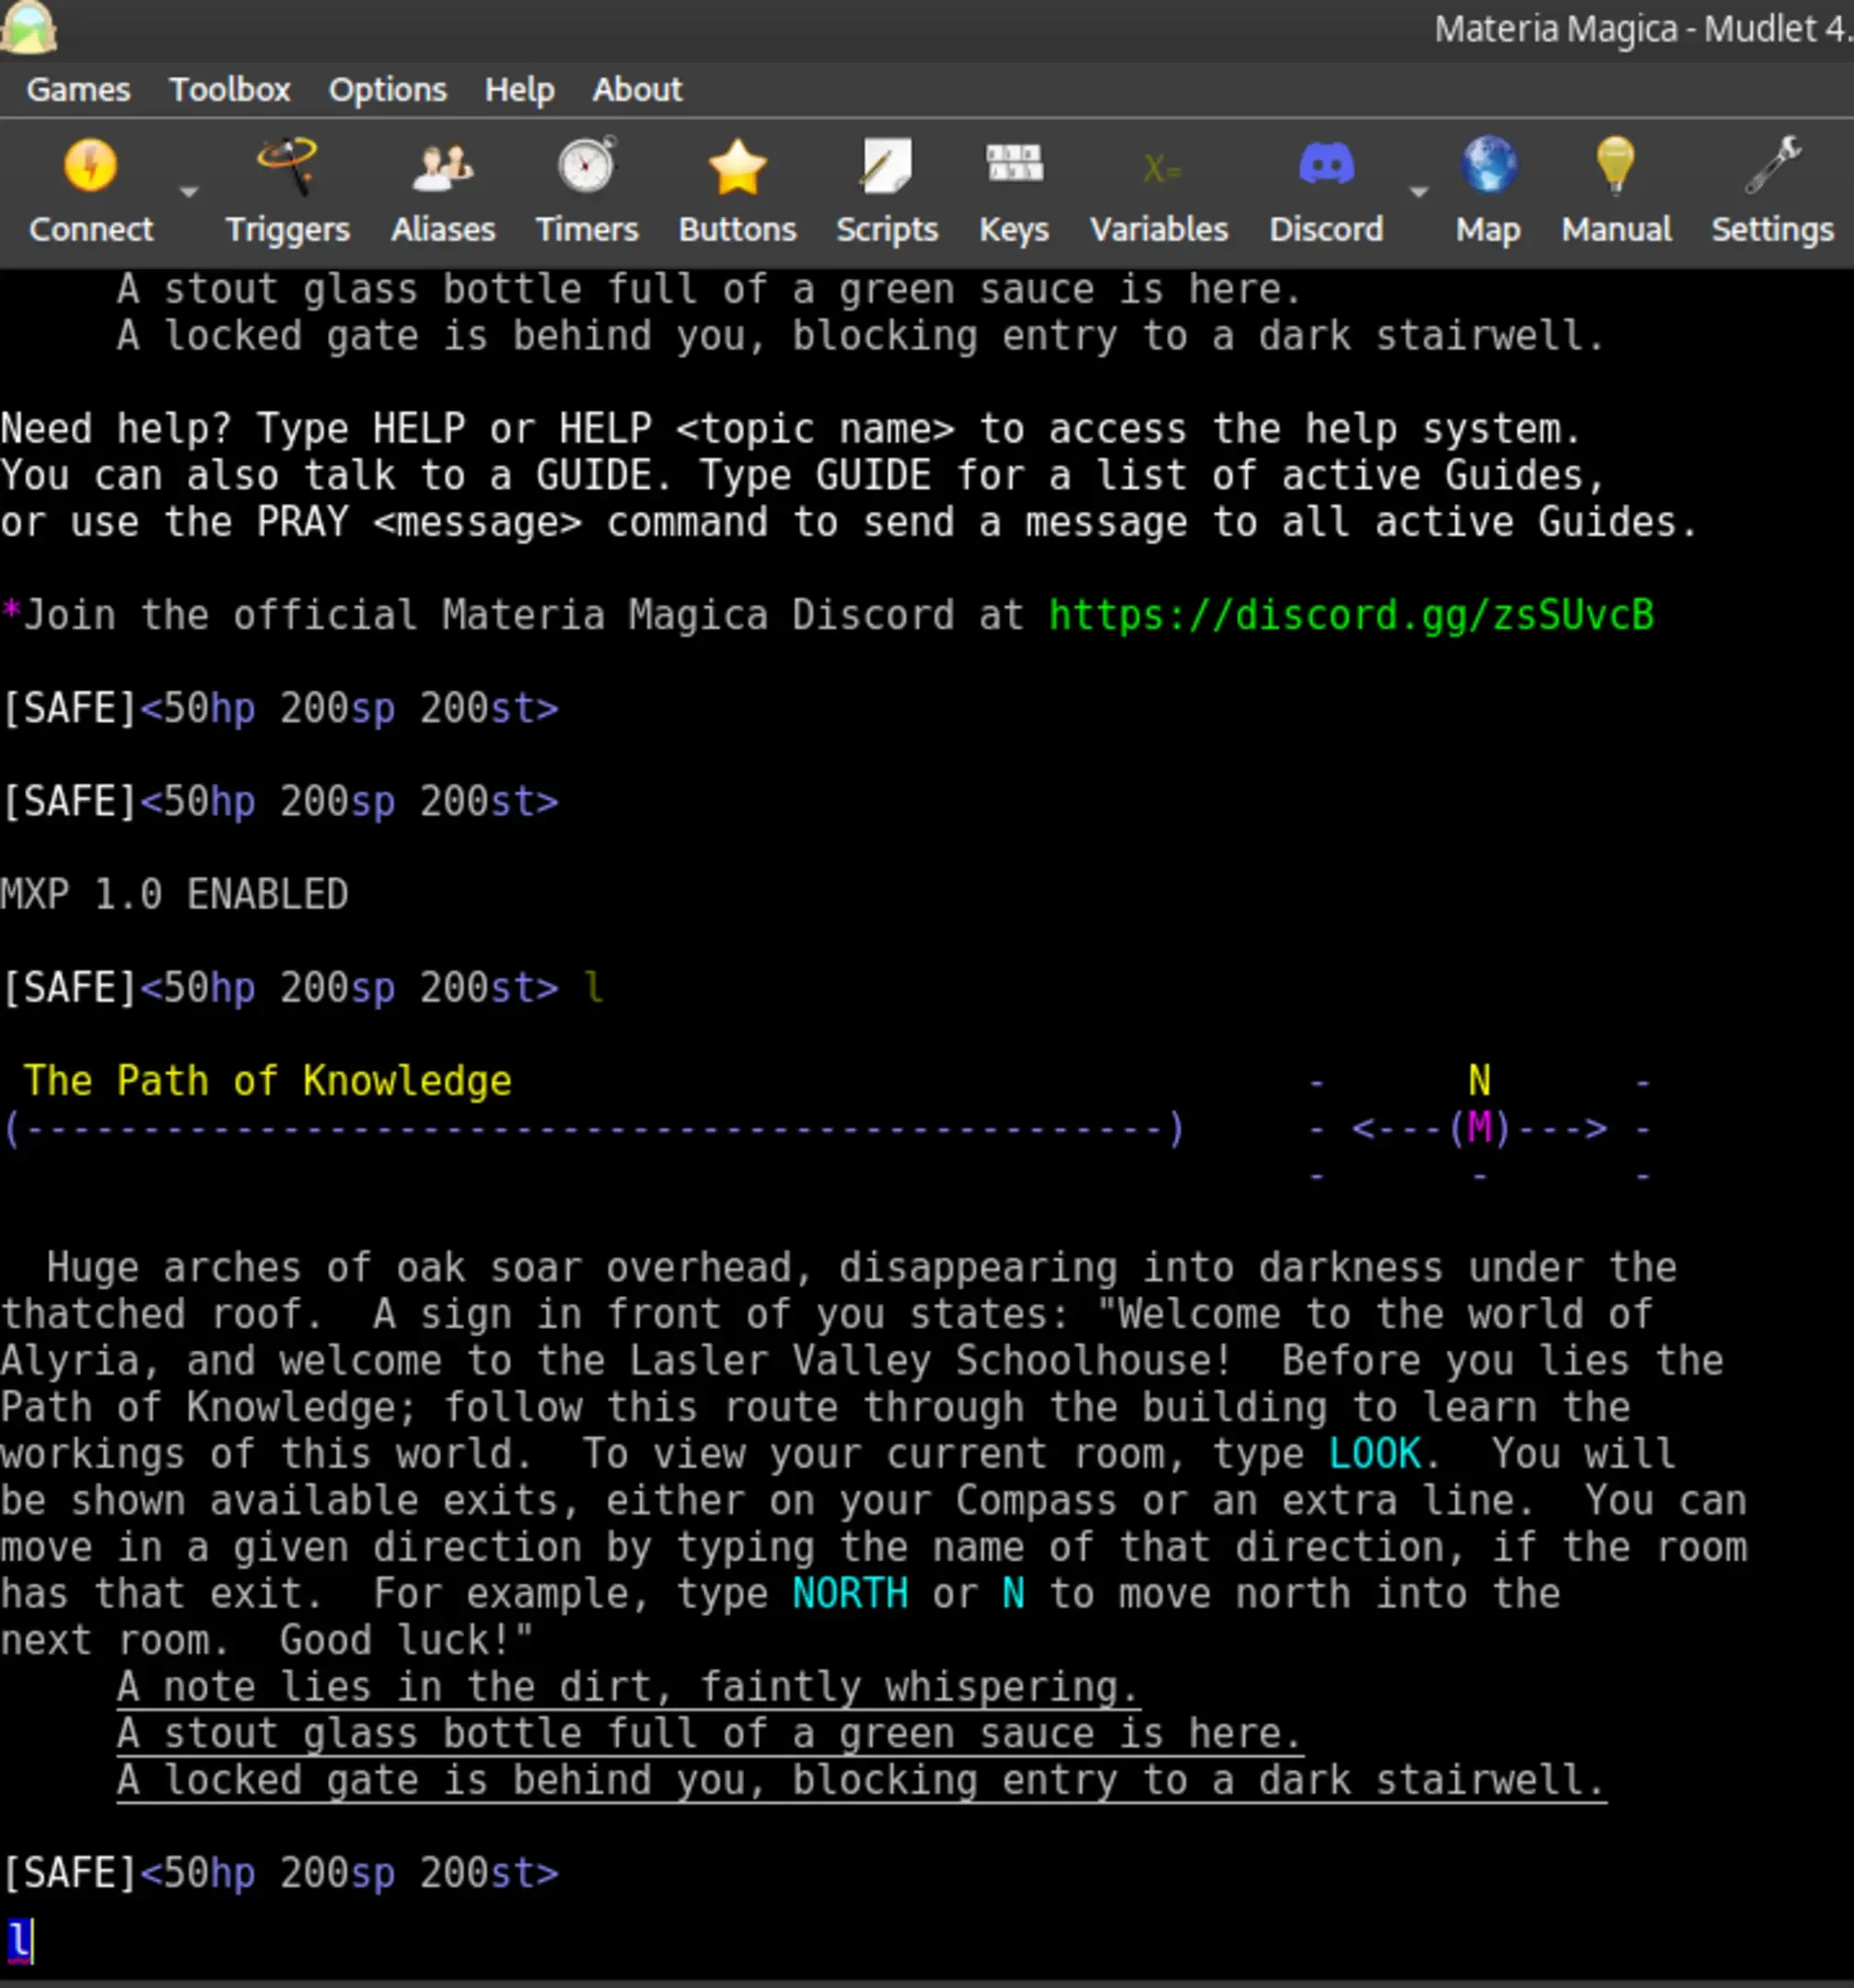Open the Options menu
The height and width of the screenshot is (1988, 1854).
click(388, 90)
